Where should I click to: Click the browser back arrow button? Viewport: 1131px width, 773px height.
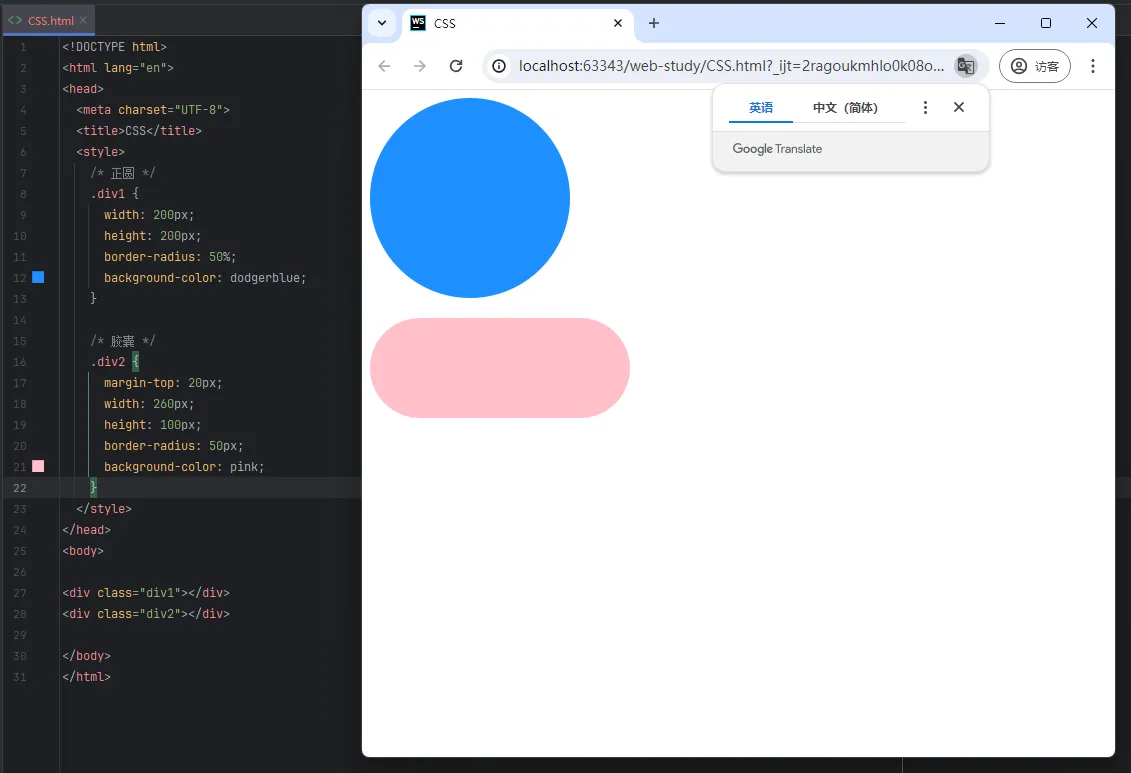click(x=384, y=66)
